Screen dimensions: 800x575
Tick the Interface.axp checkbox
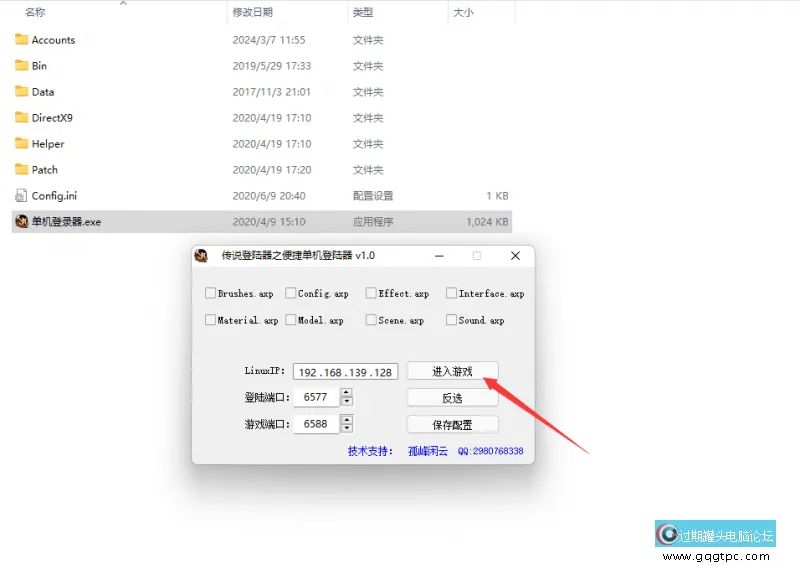tap(451, 293)
